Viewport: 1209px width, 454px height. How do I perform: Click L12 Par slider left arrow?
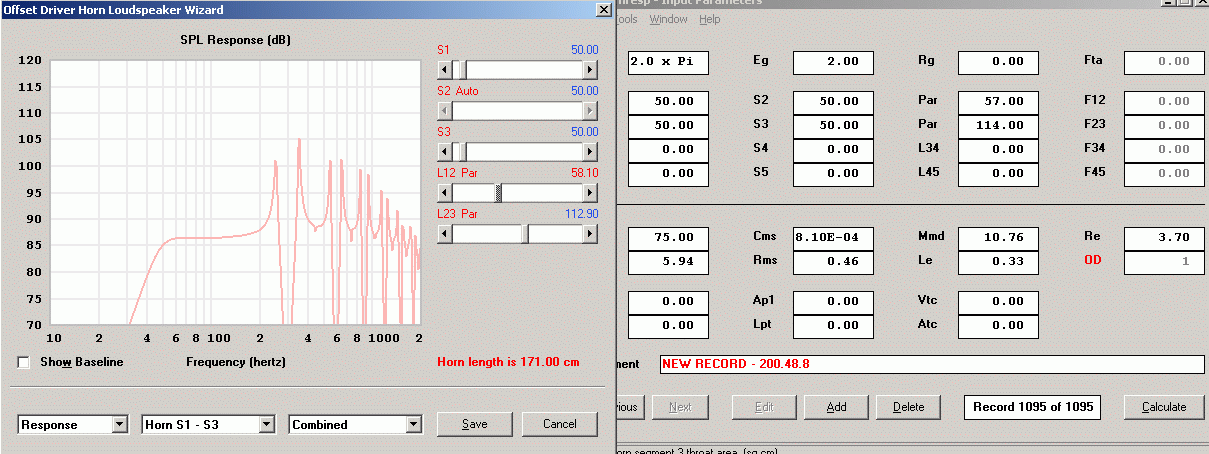445,193
